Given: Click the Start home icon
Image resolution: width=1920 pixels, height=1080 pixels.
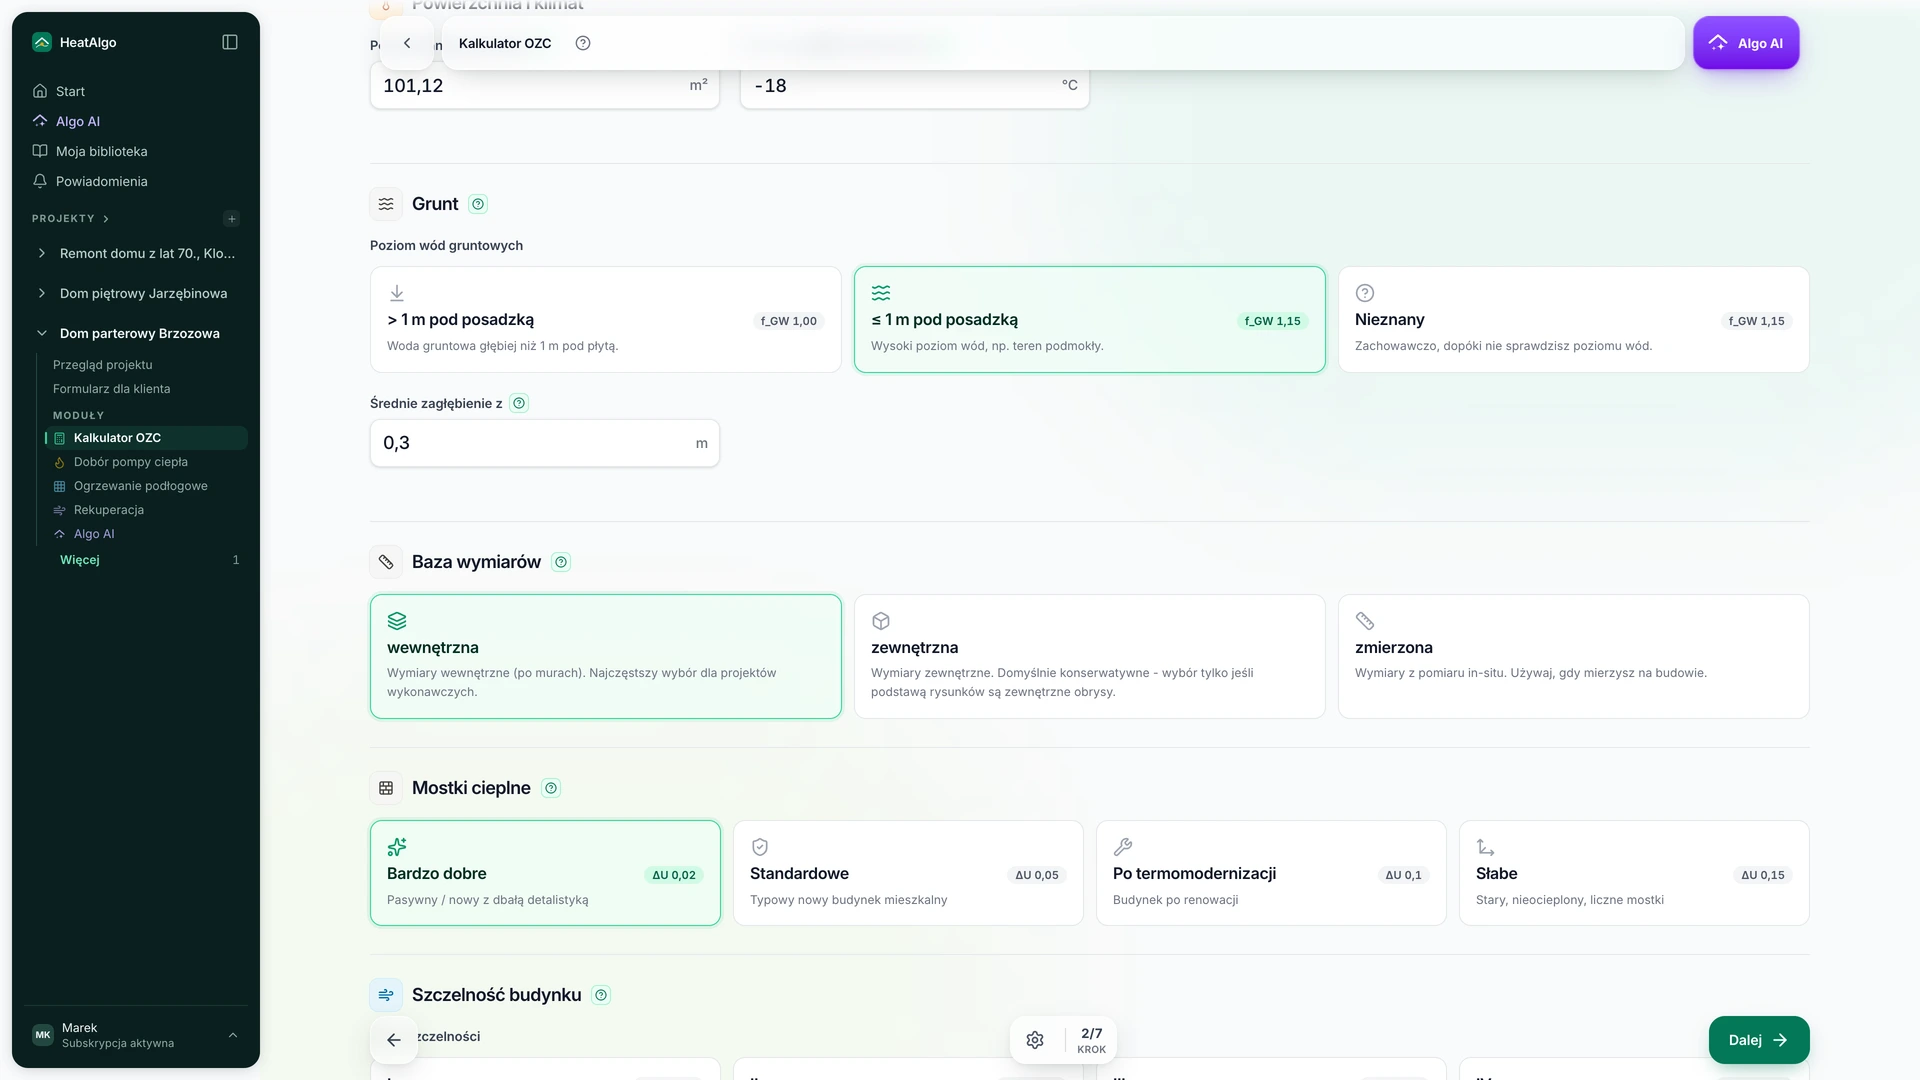Looking at the screenshot, I should coord(40,91).
